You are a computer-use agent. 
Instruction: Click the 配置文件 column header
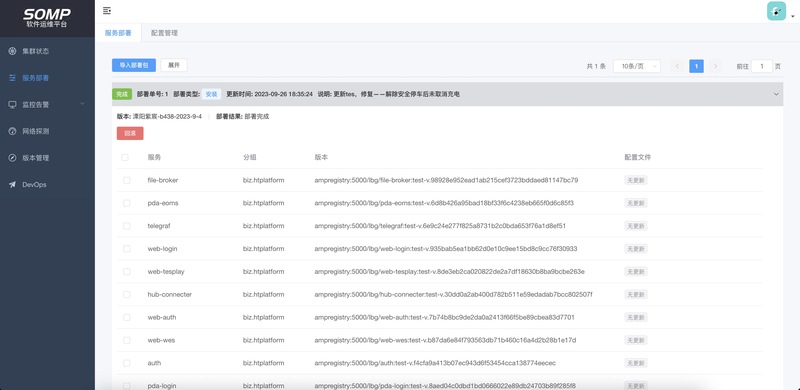pyautogui.click(x=638, y=157)
